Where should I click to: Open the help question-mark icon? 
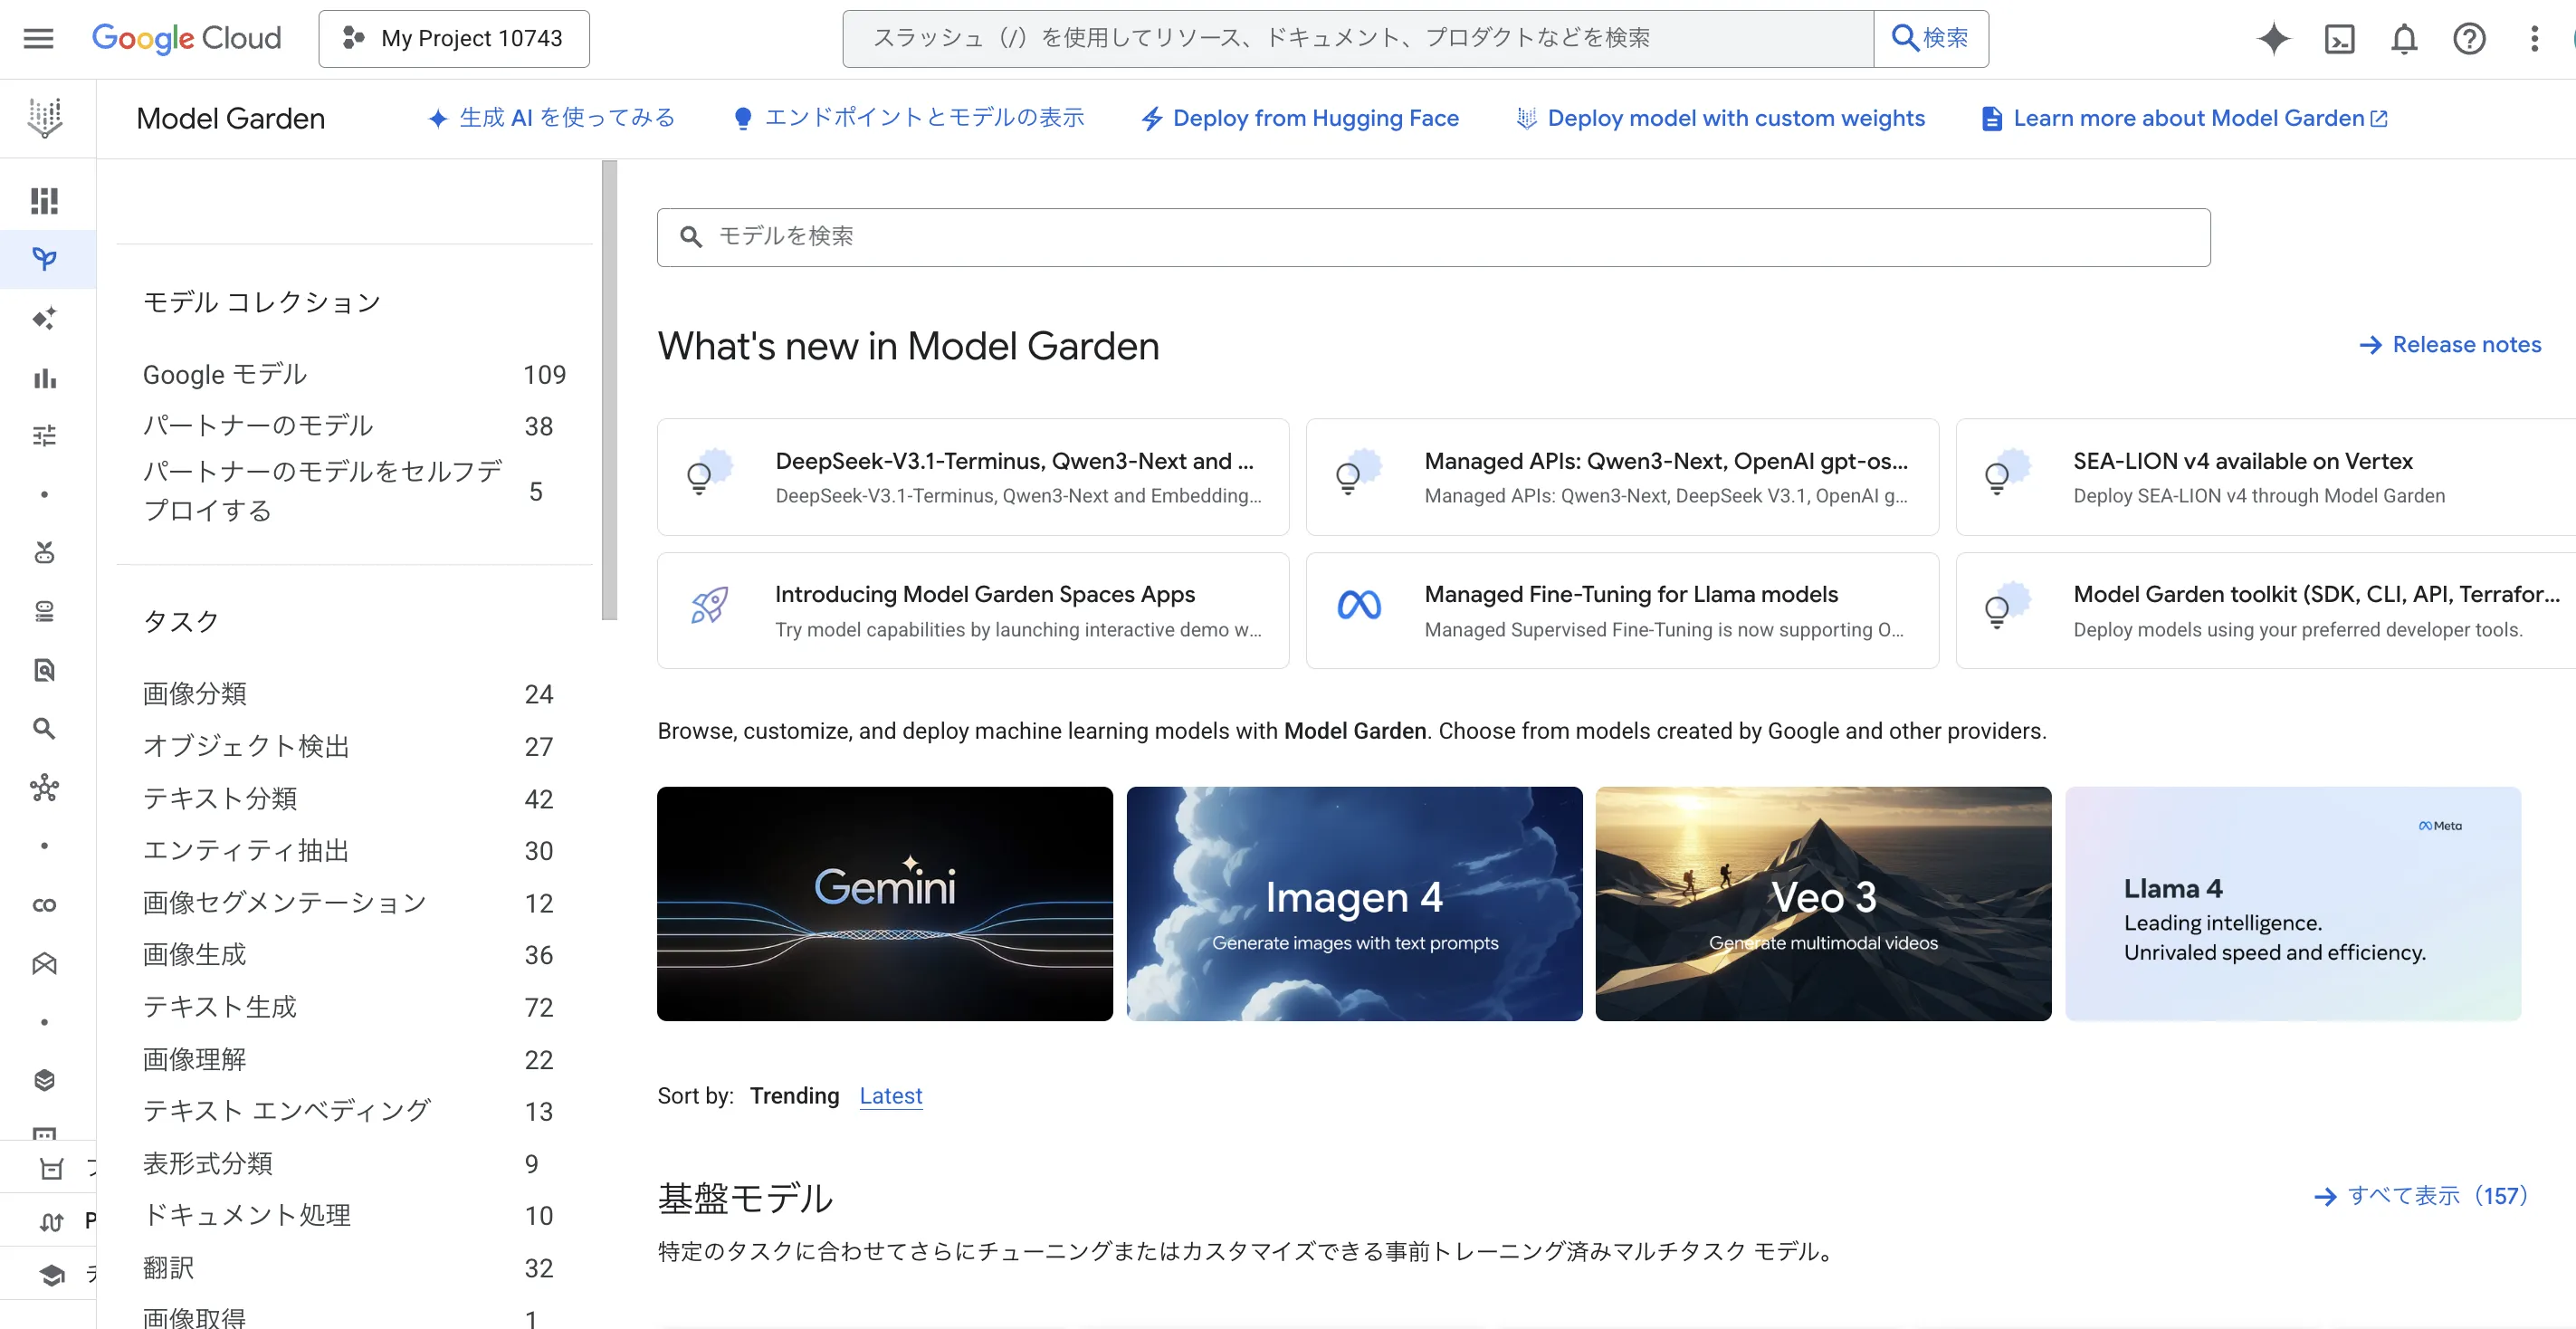pos(2470,39)
